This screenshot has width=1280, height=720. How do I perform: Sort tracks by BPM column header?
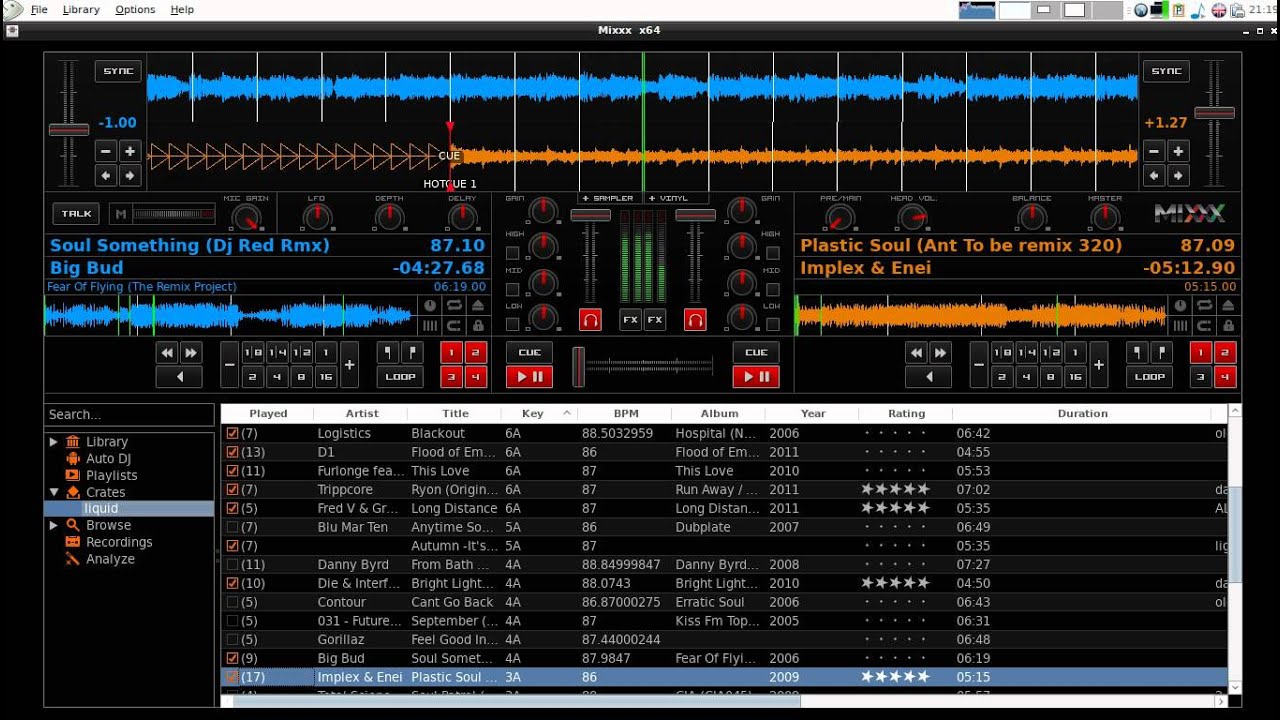(x=626, y=413)
